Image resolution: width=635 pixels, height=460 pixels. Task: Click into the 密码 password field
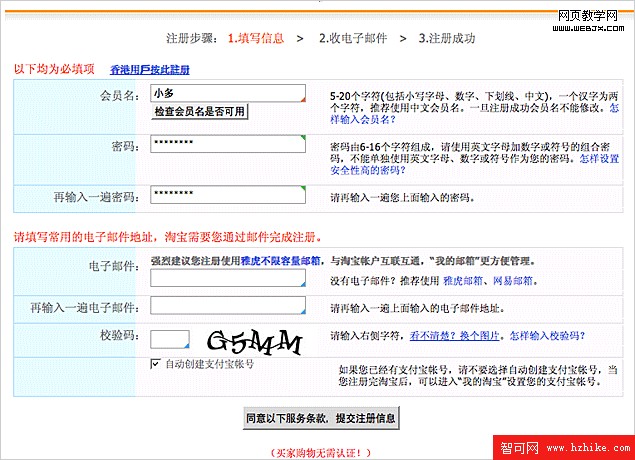pos(227,144)
